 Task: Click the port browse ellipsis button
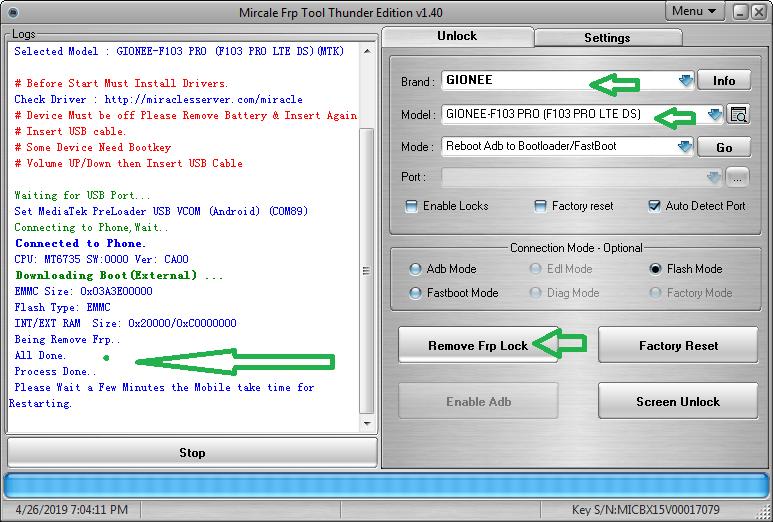pyautogui.click(x=737, y=178)
